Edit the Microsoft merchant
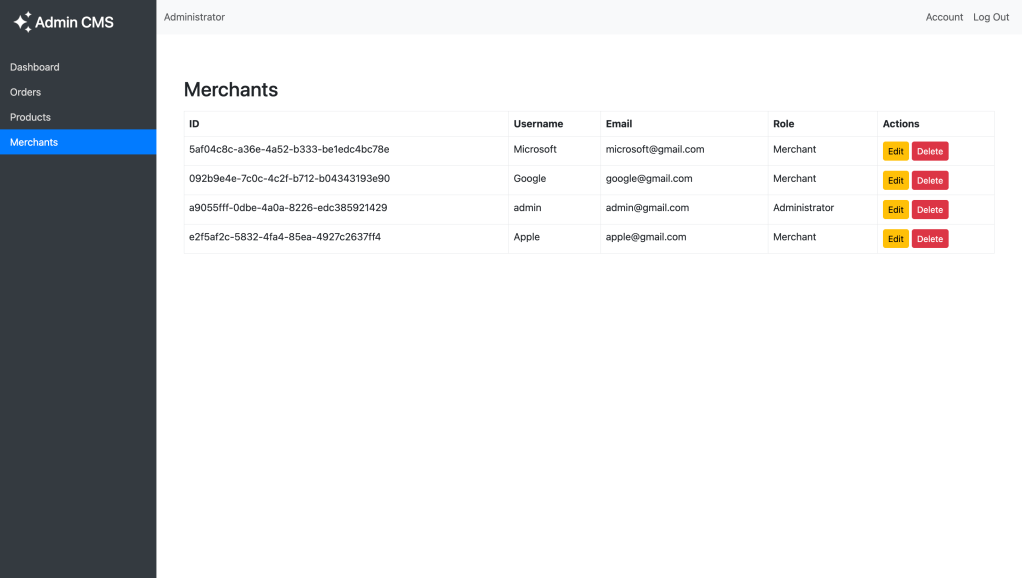This screenshot has width=1022, height=578. point(895,152)
